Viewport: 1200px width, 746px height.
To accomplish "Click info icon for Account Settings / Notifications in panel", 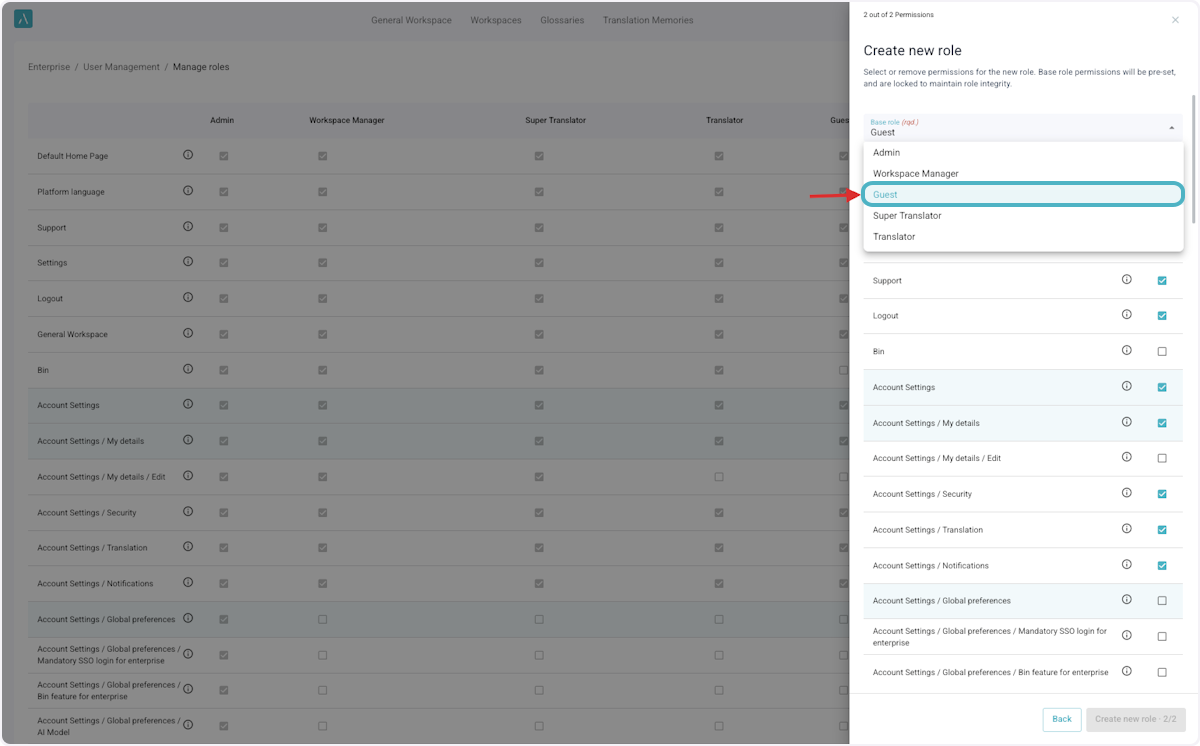I will pos(1126,565).
